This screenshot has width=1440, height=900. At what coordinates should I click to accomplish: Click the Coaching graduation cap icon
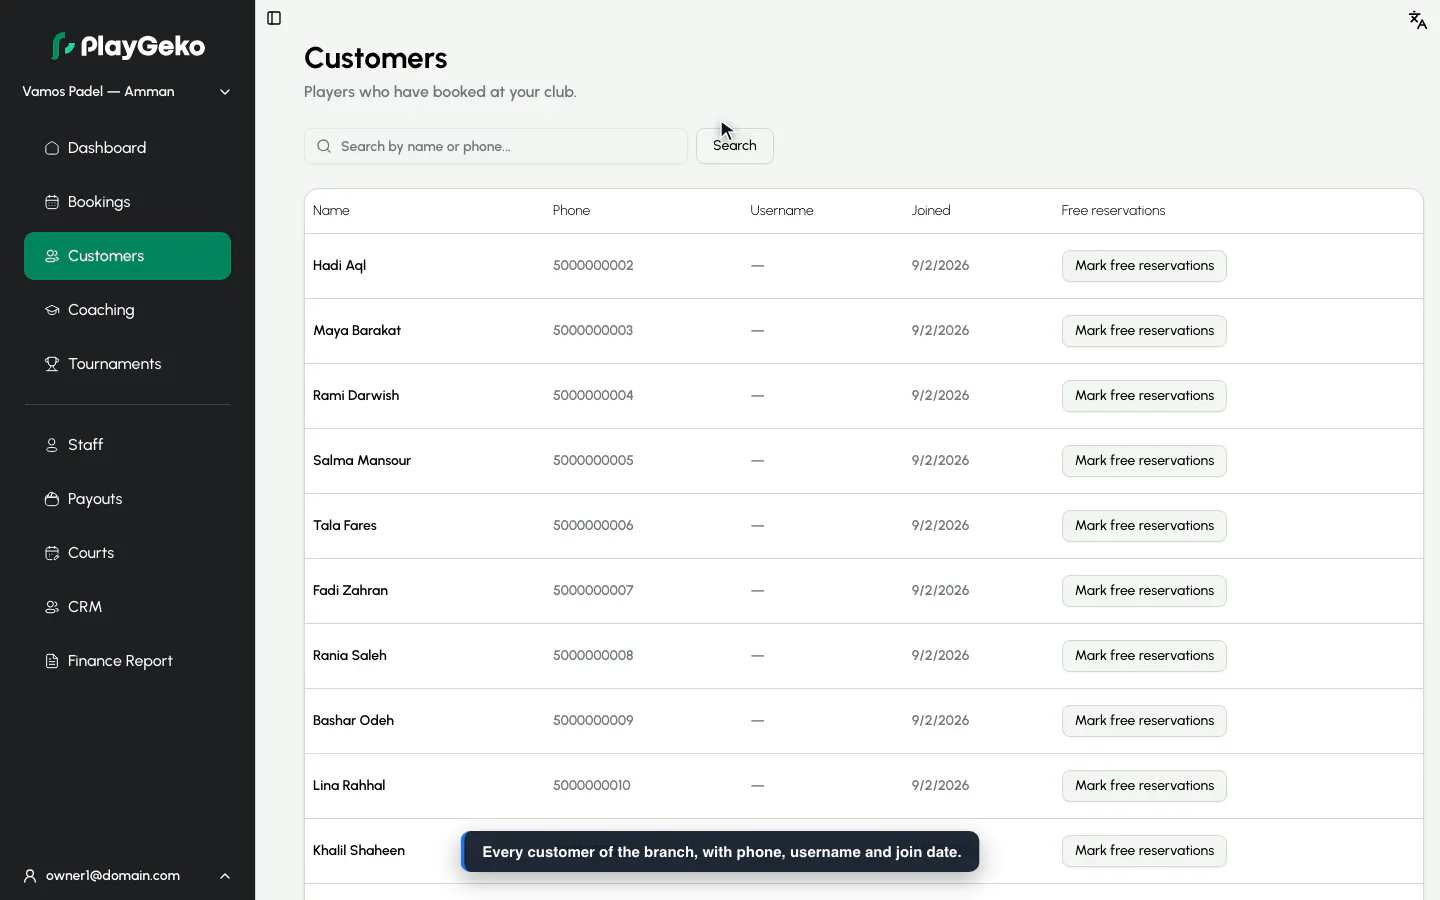[52, 310]
